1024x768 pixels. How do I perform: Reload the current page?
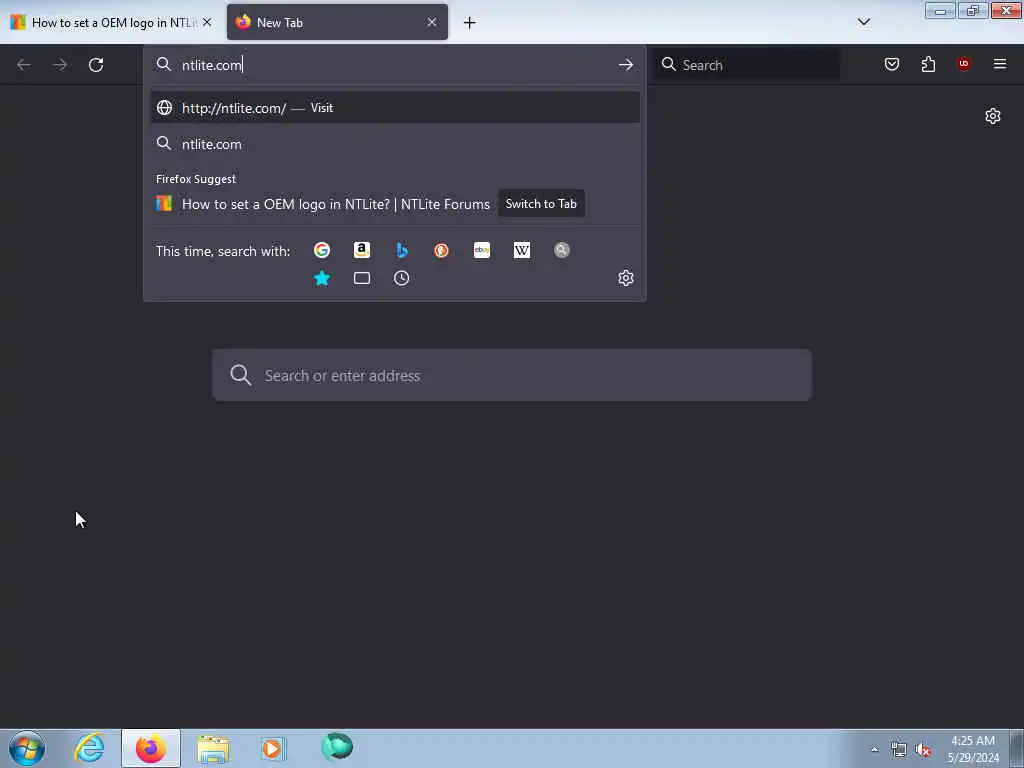[96, 65]
